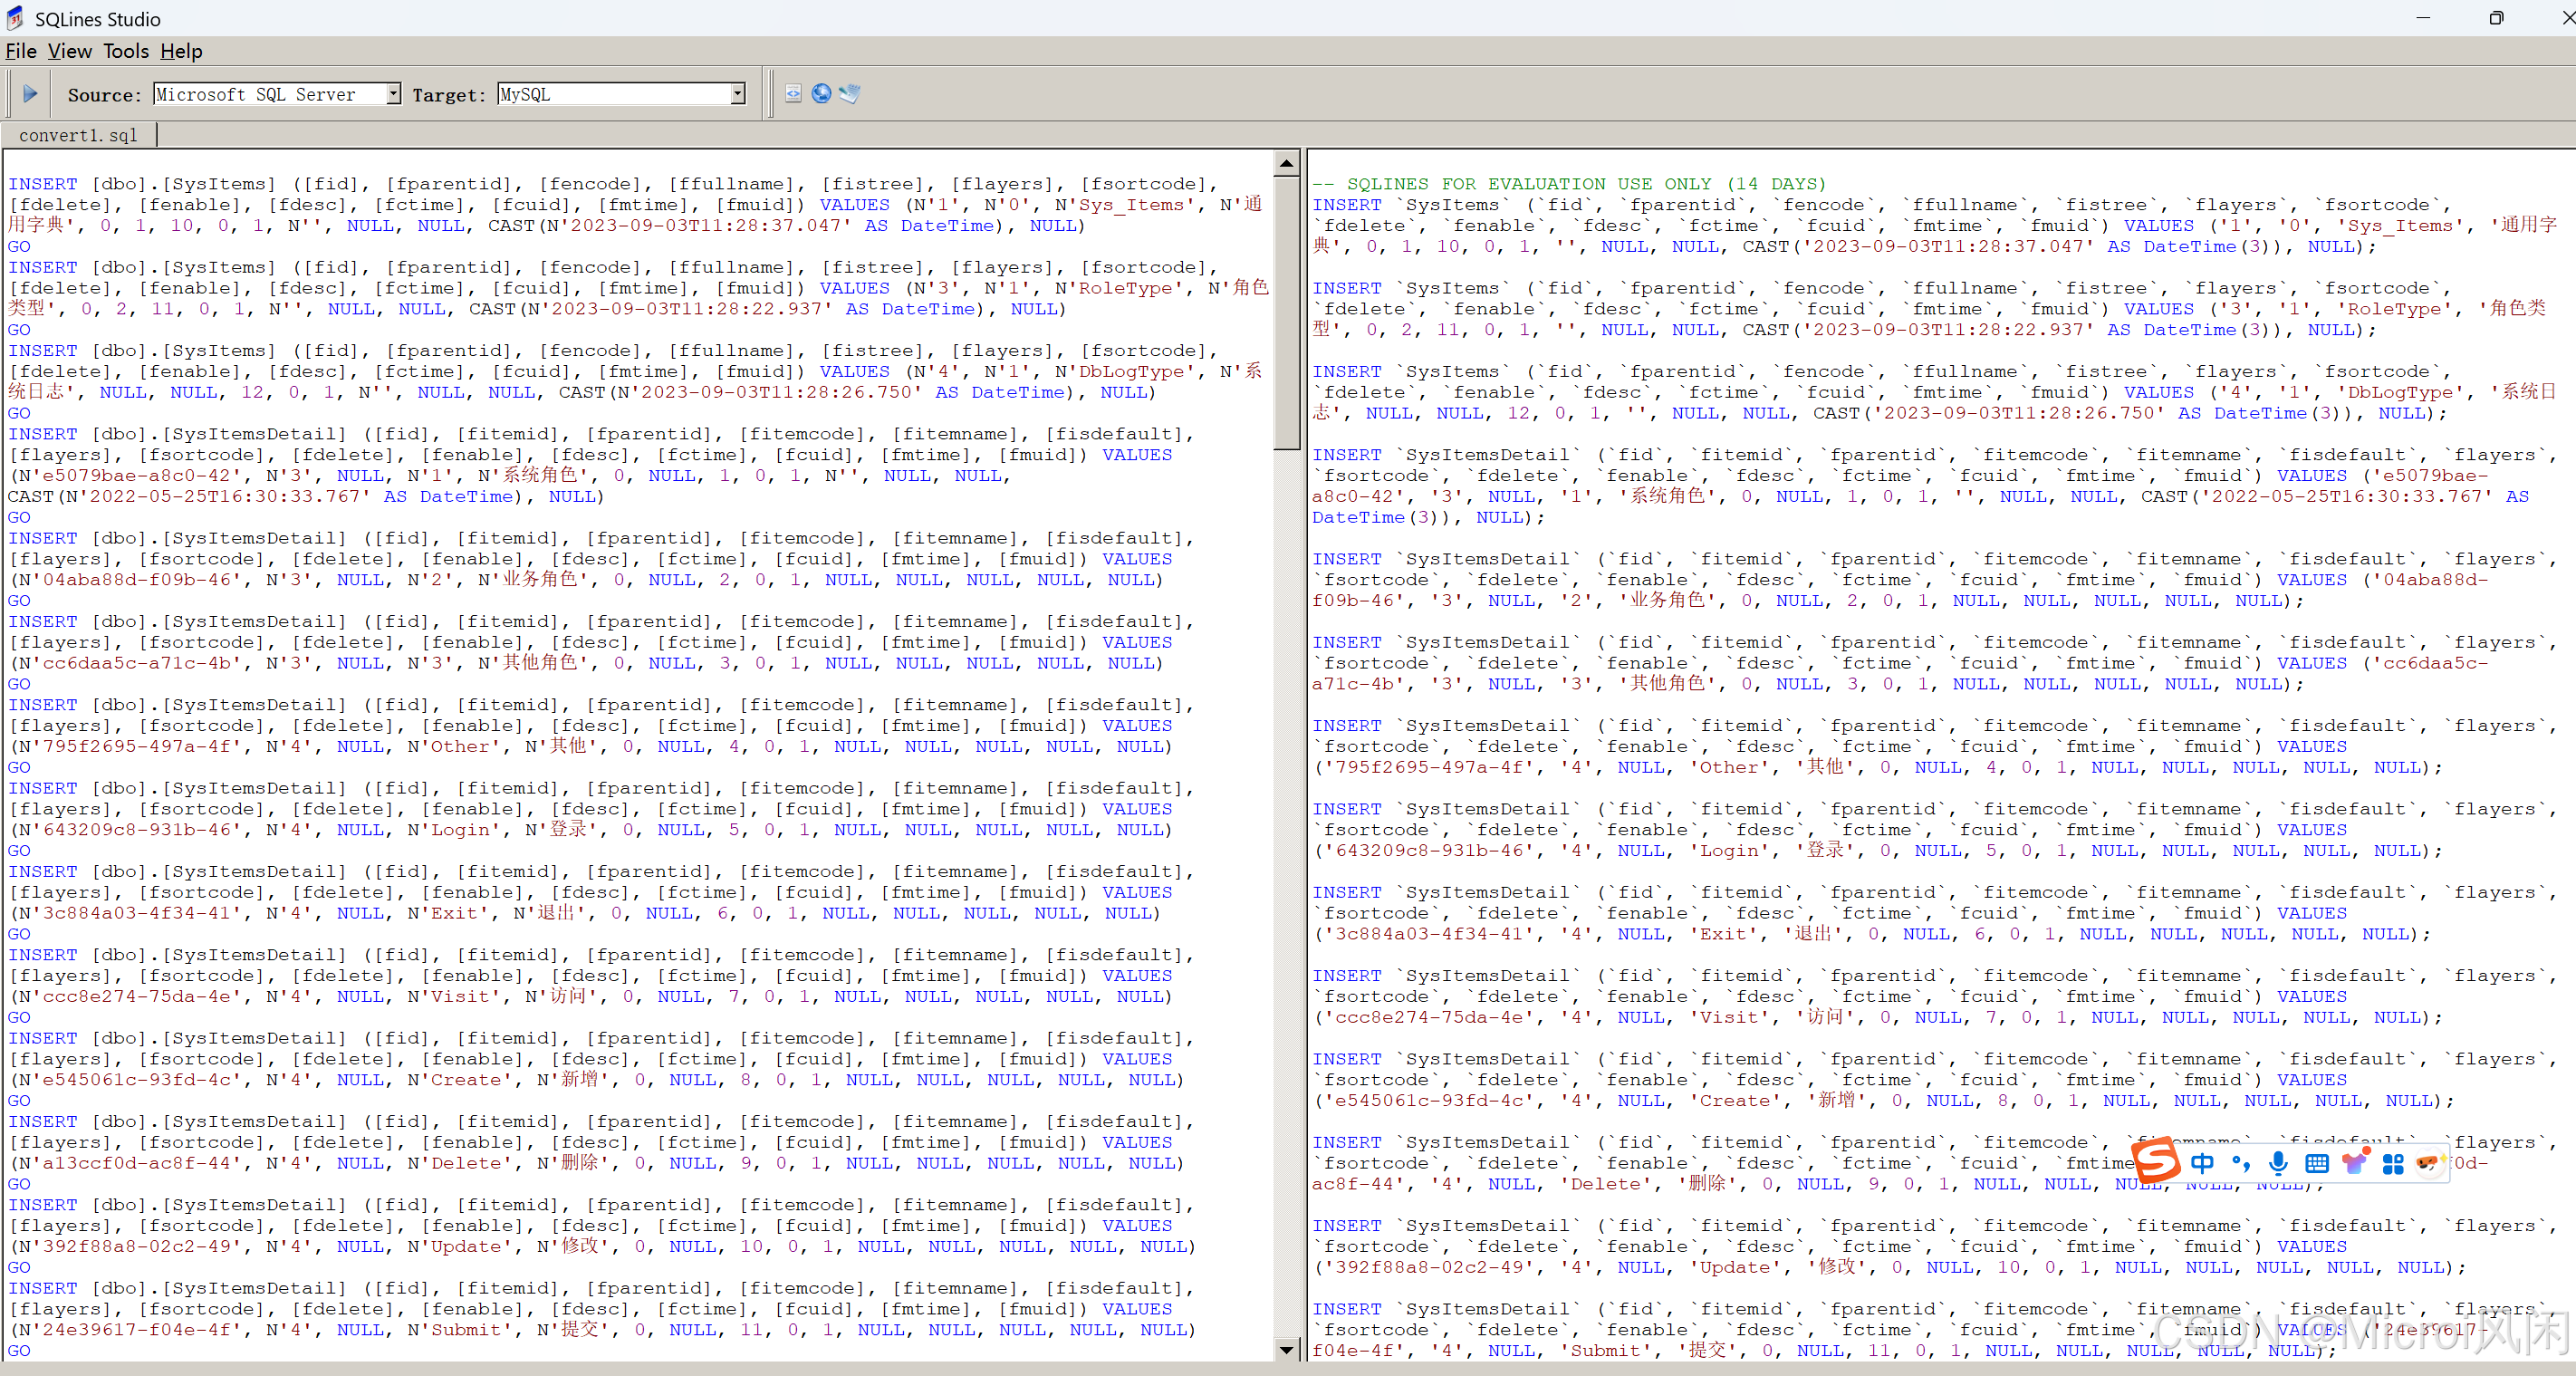The image size is (2576, 1376).
Task: Click the Target: label in toolbar
Action: tap(450, 95)
